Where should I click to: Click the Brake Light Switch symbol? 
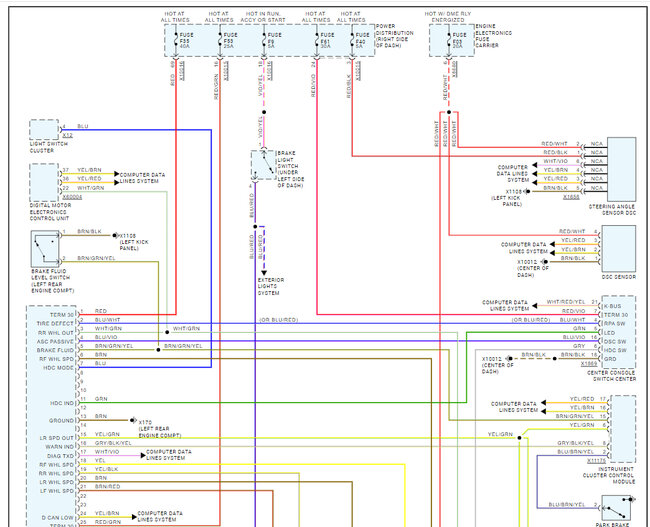click(x=263, y=165)
